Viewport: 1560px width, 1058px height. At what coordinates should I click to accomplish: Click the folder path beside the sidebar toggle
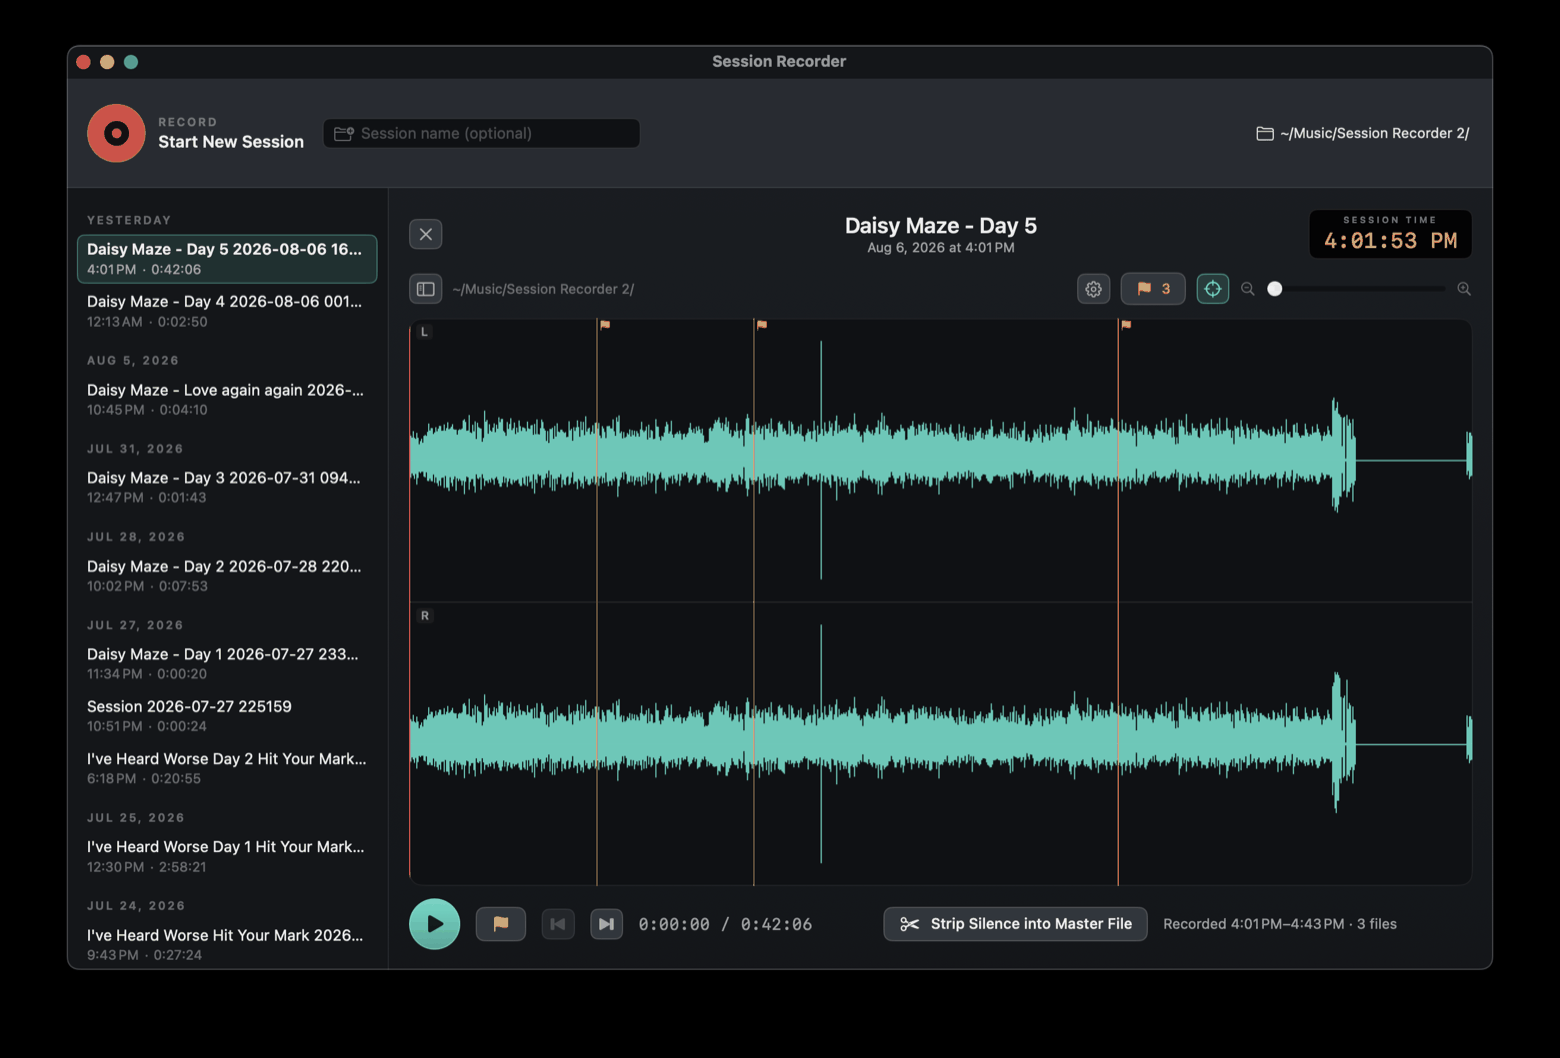pyautogui.click(x=543, y=289)
